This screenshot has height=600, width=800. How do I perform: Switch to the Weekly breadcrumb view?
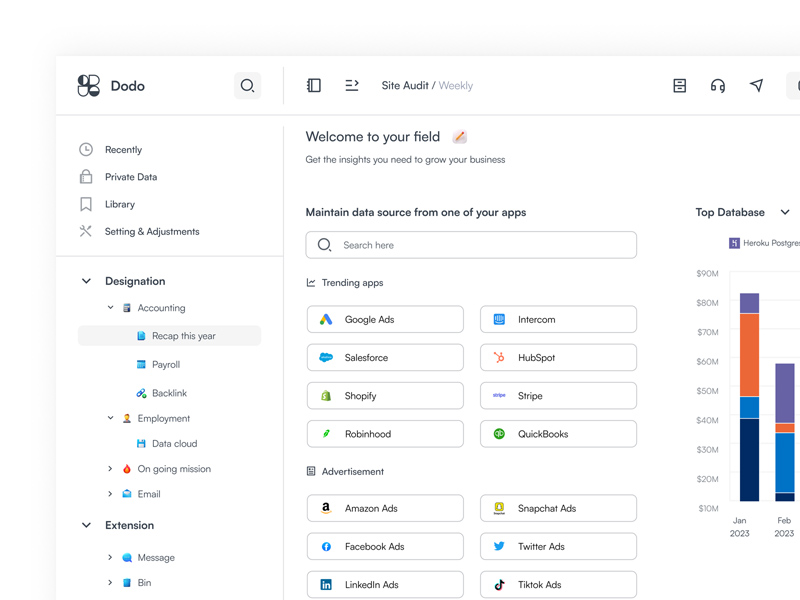[456, 86]
